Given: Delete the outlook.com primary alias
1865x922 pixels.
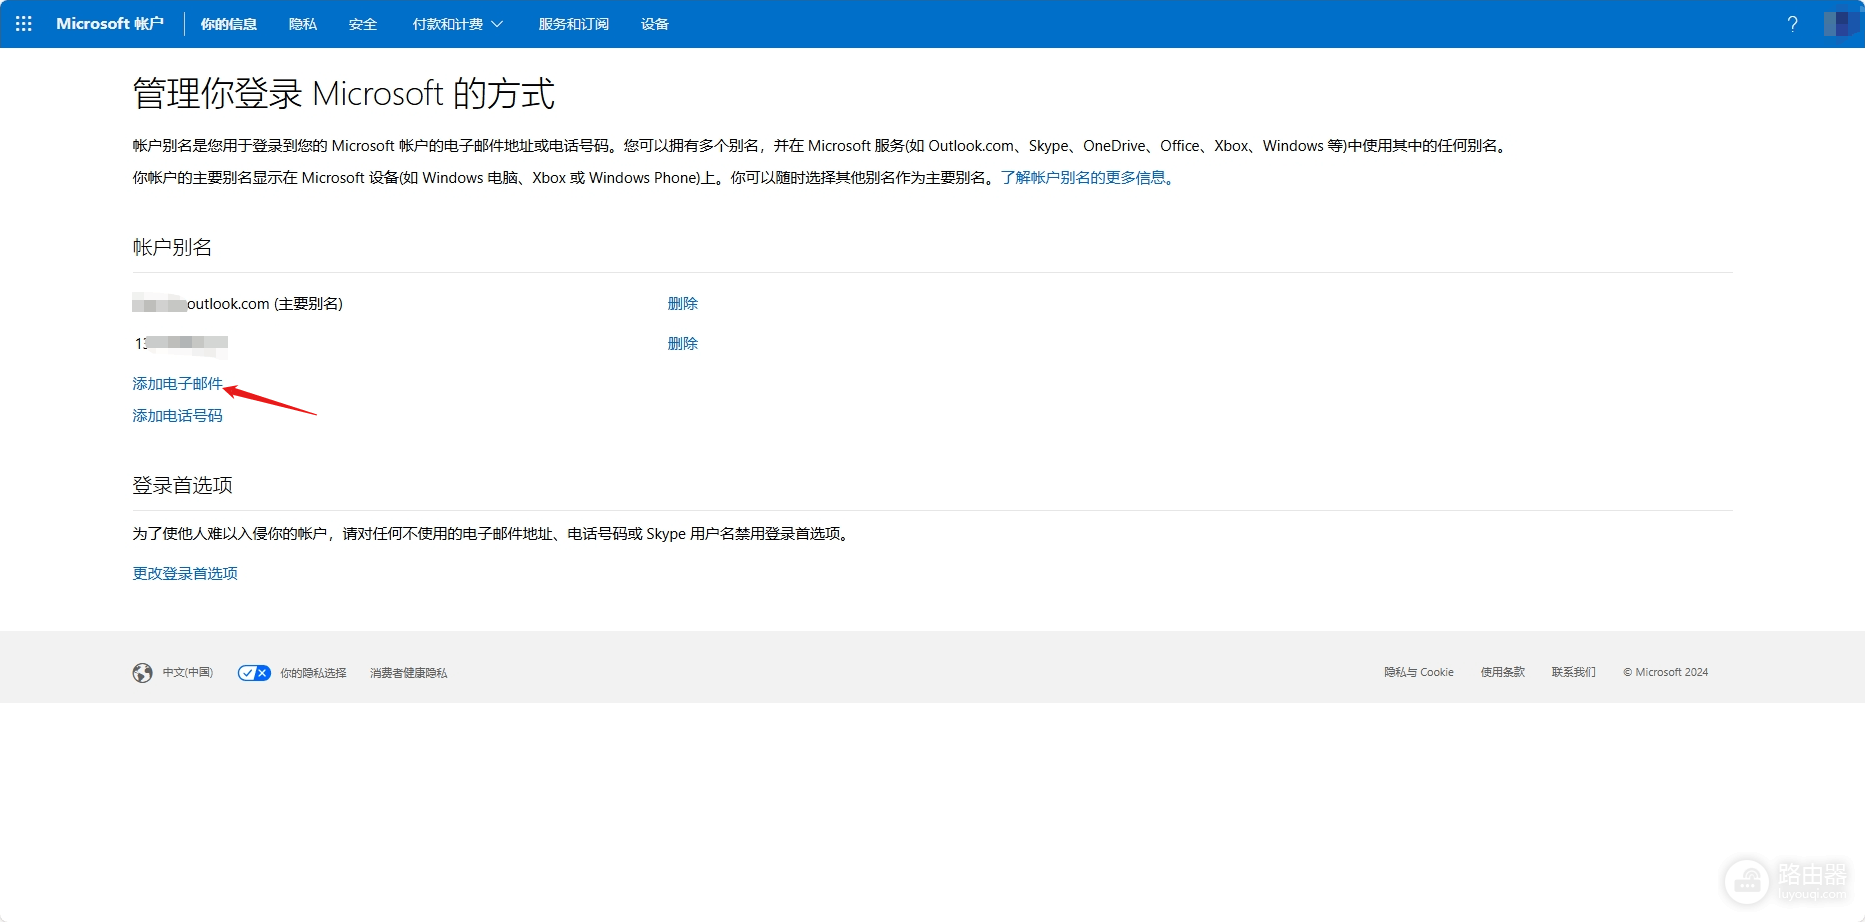Looking at the screenshot, I should point(683,303).
